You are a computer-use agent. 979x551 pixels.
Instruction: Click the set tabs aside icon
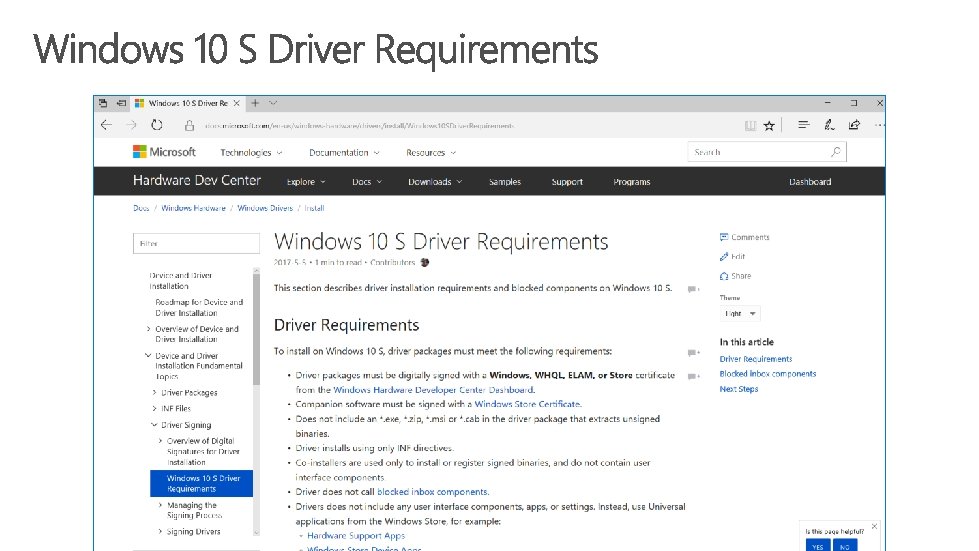click(122, 103)
